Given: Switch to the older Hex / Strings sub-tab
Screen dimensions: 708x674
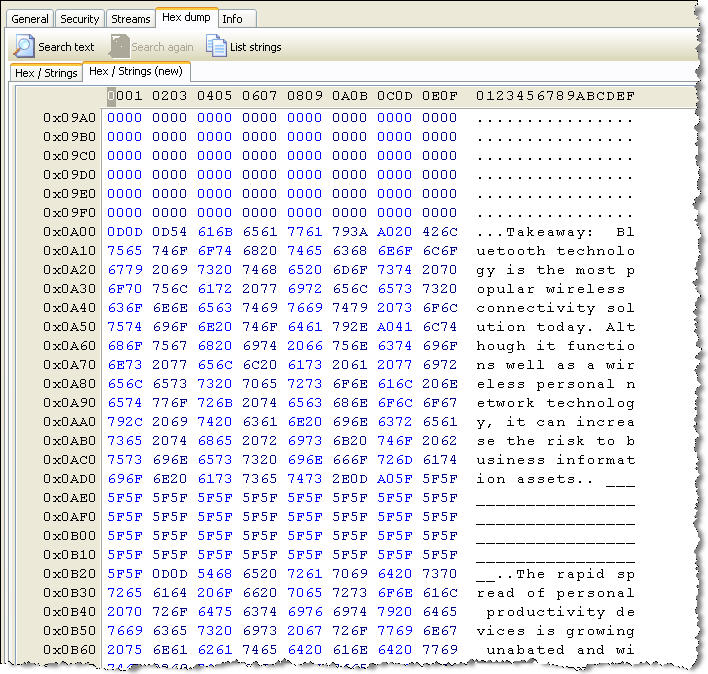Looking at the screenshot, I should point(45,73).
